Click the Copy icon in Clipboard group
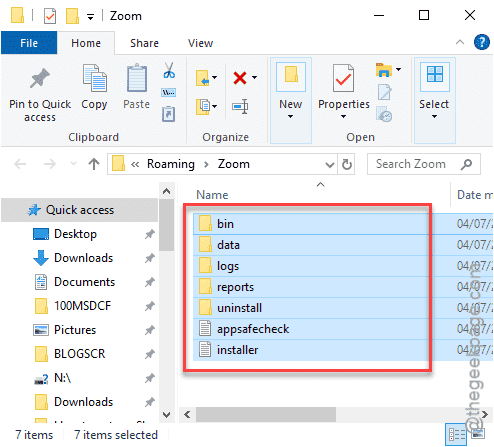This screenshot has height=447, width=494. click(94, 78)
